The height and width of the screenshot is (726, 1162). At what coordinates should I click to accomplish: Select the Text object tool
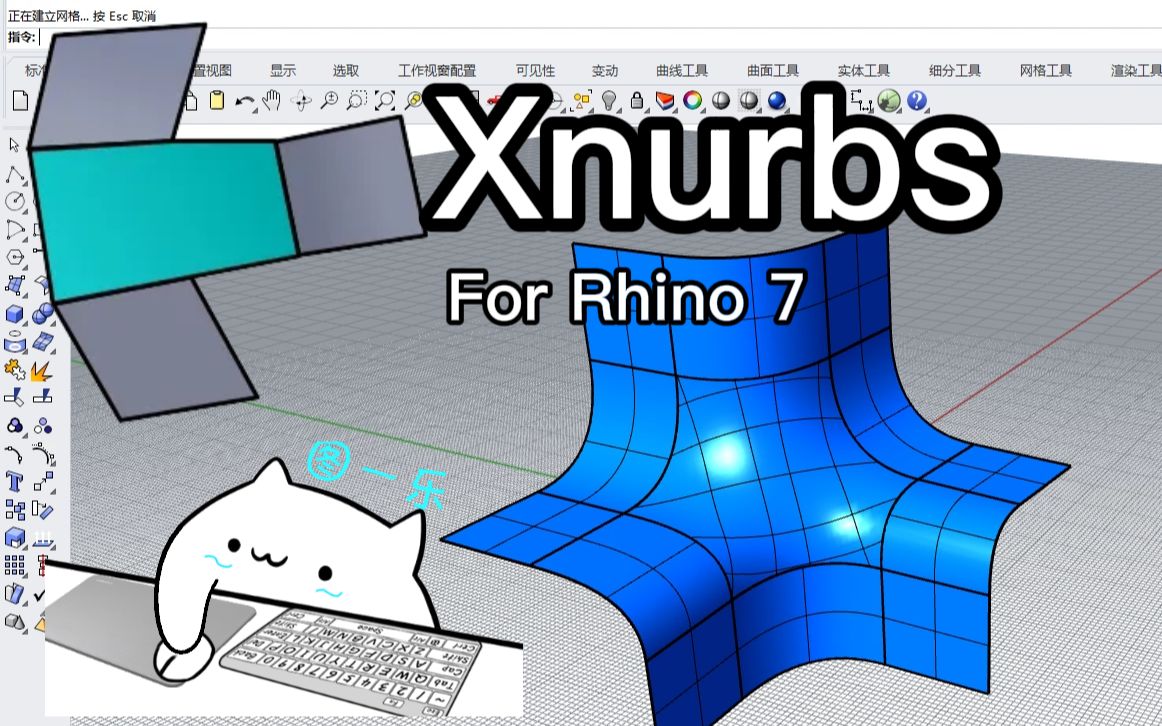pyautogui.click(x=14, y=482)
